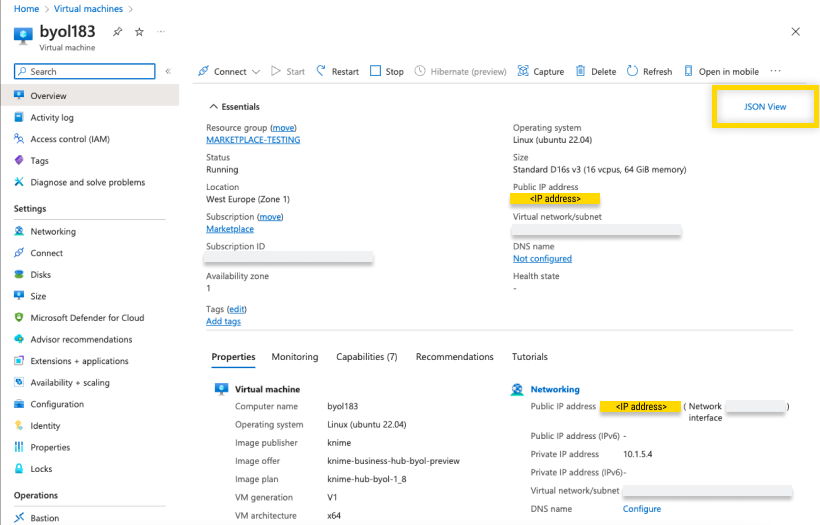Select Activity log in sidebar
Viewport: 820px width, 525px height.
pyautogui.click(x=52, y=118)
